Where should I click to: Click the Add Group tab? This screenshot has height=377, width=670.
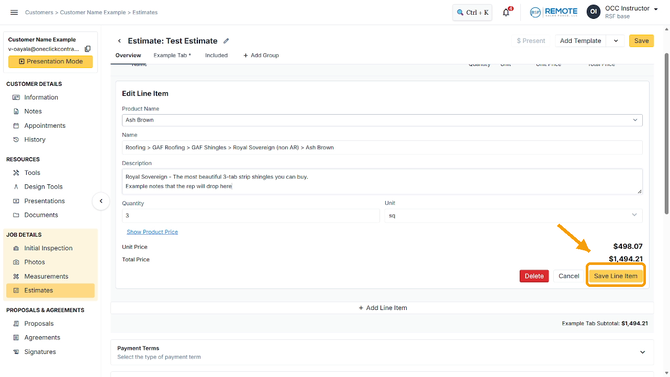coord(261,56)
